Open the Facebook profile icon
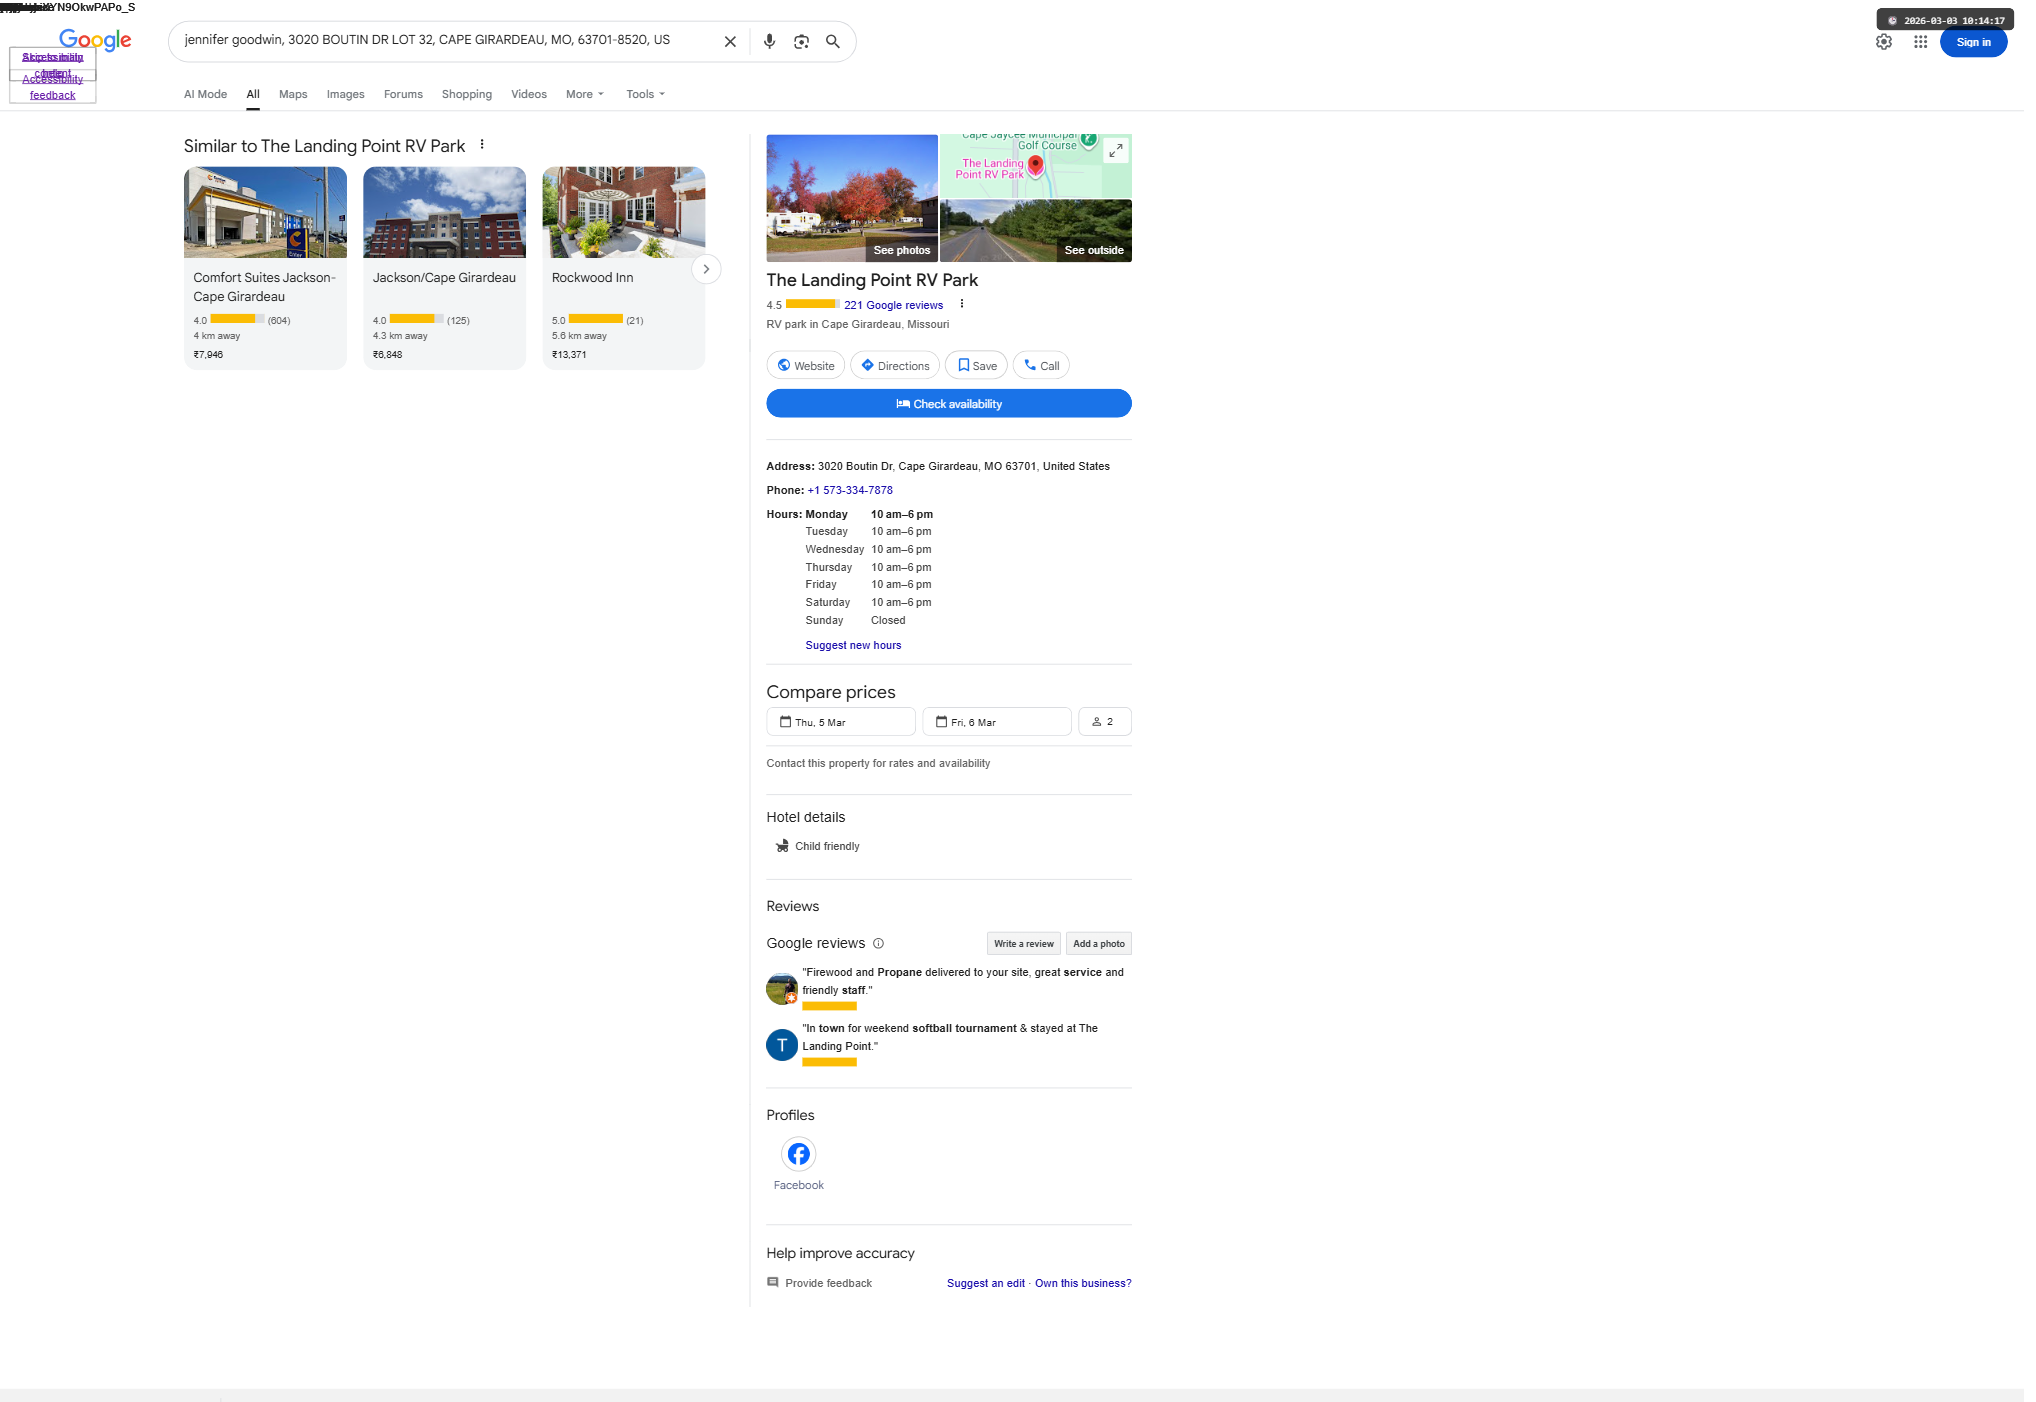The image size is (2036, 1402). [798, 1154]
